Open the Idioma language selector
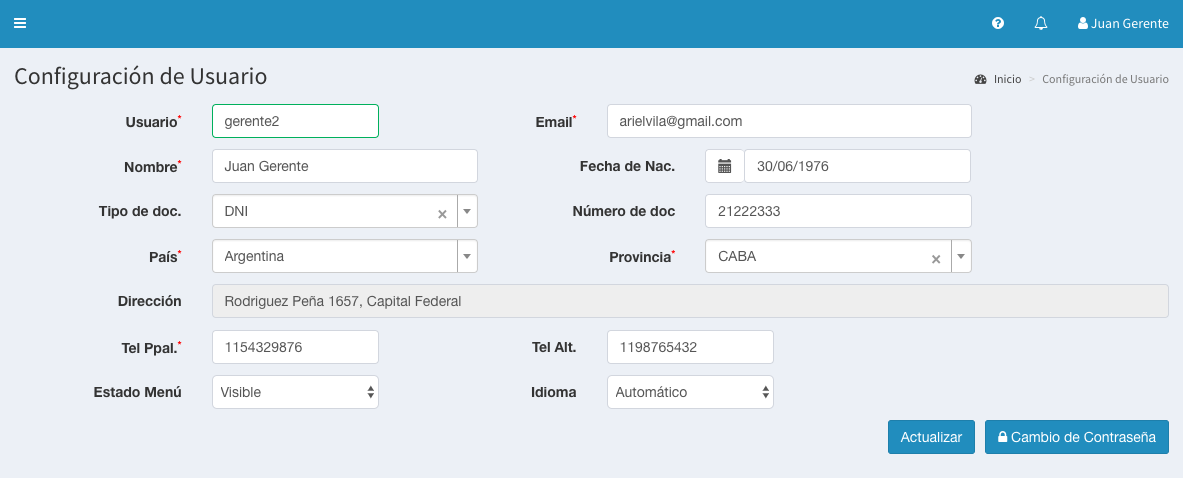Image resolution: width=1183 pixels, height=478 pixels. point(690,392)
